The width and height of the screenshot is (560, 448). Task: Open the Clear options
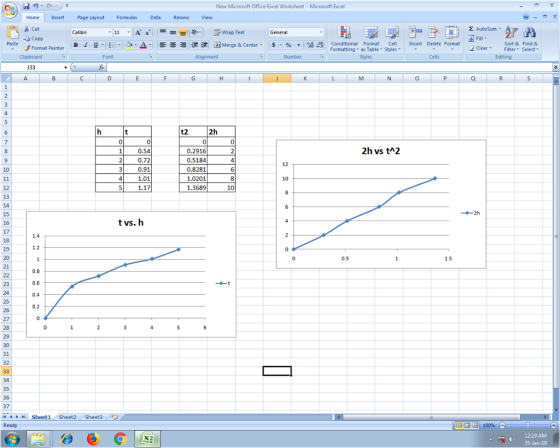click(x=480, y=48)
